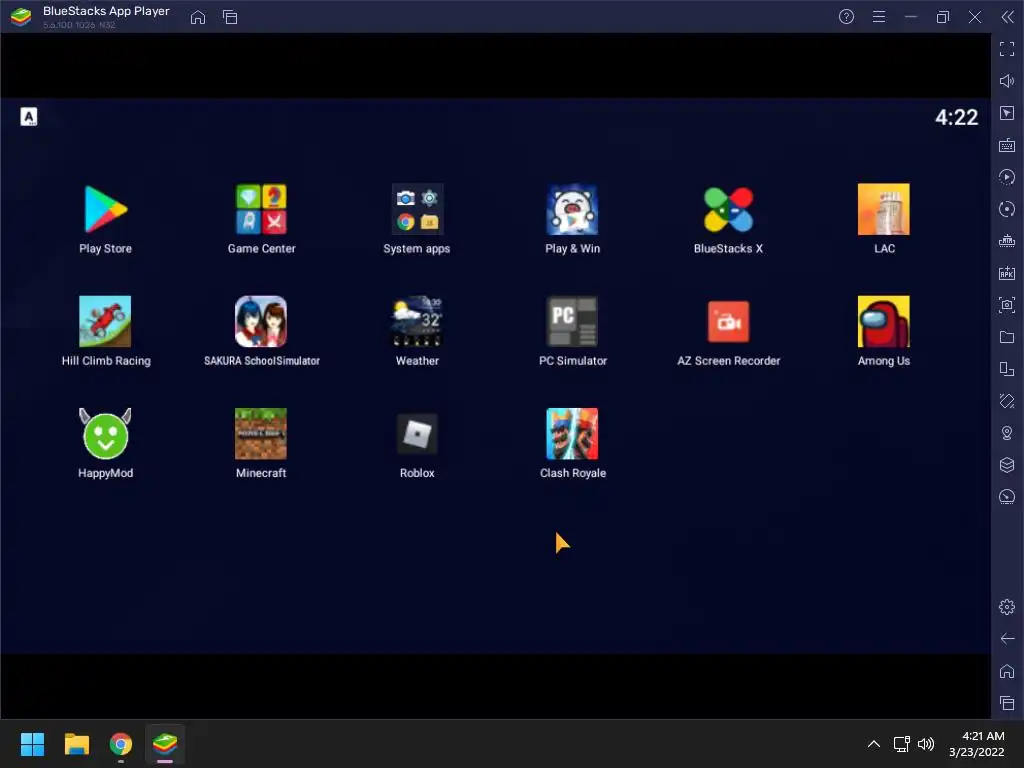Launch Game Center
The width and height of the screenshot is (1024, 768).
(261, 210)
